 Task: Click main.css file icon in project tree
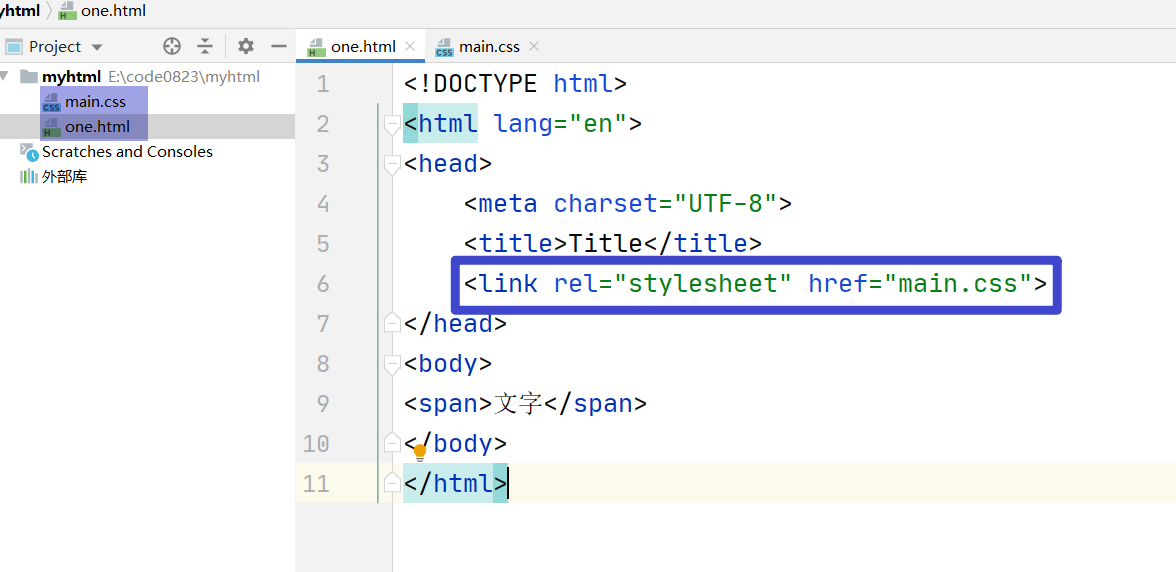51,102
